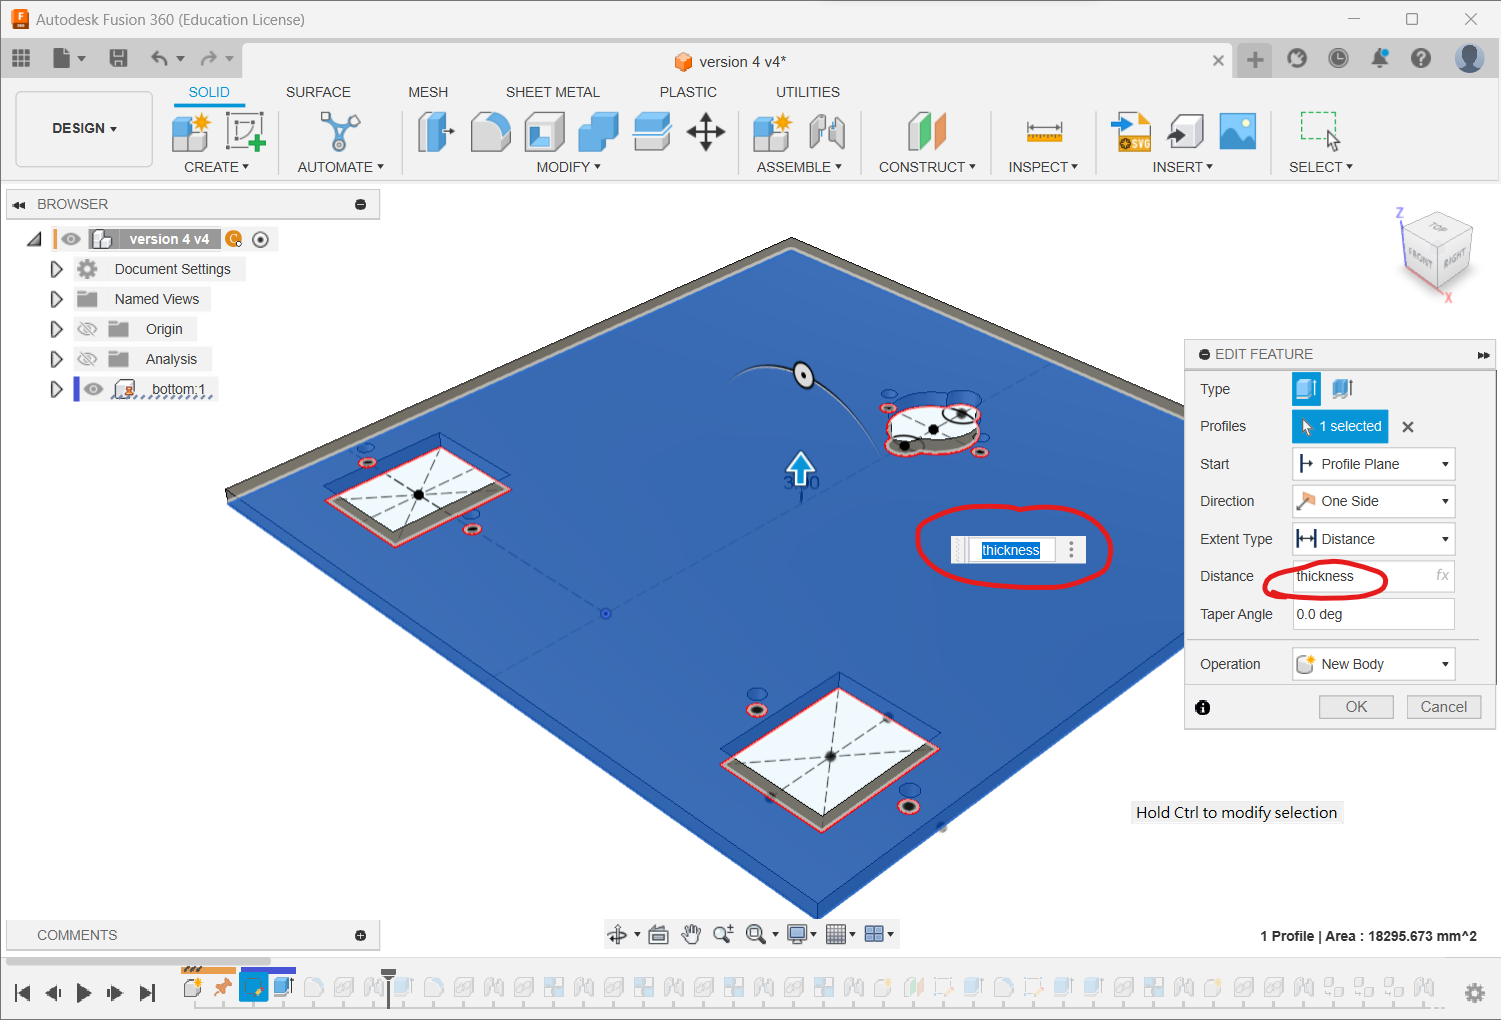The height and width of the screenshot is (1020, 1501).
Task: Click the Taper Angle input field
Action: click(1373, 614)
